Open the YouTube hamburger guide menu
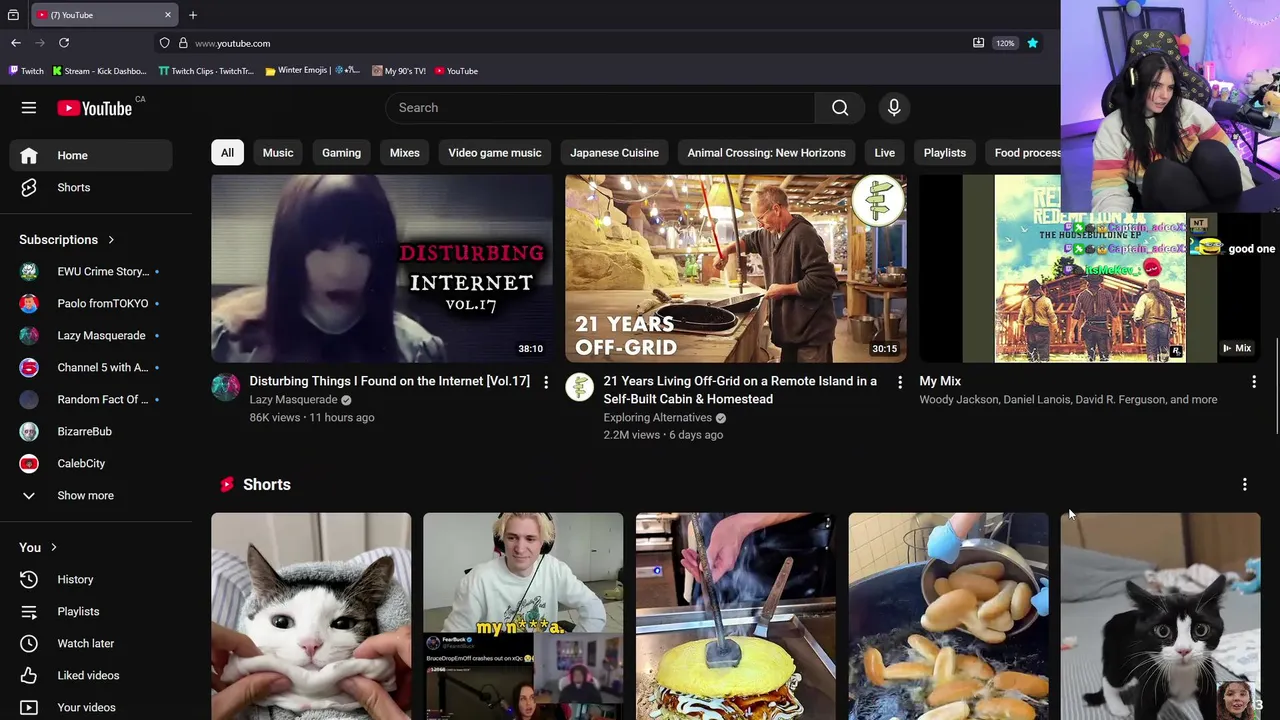1280x720 pixels. [x=29, y=108]
